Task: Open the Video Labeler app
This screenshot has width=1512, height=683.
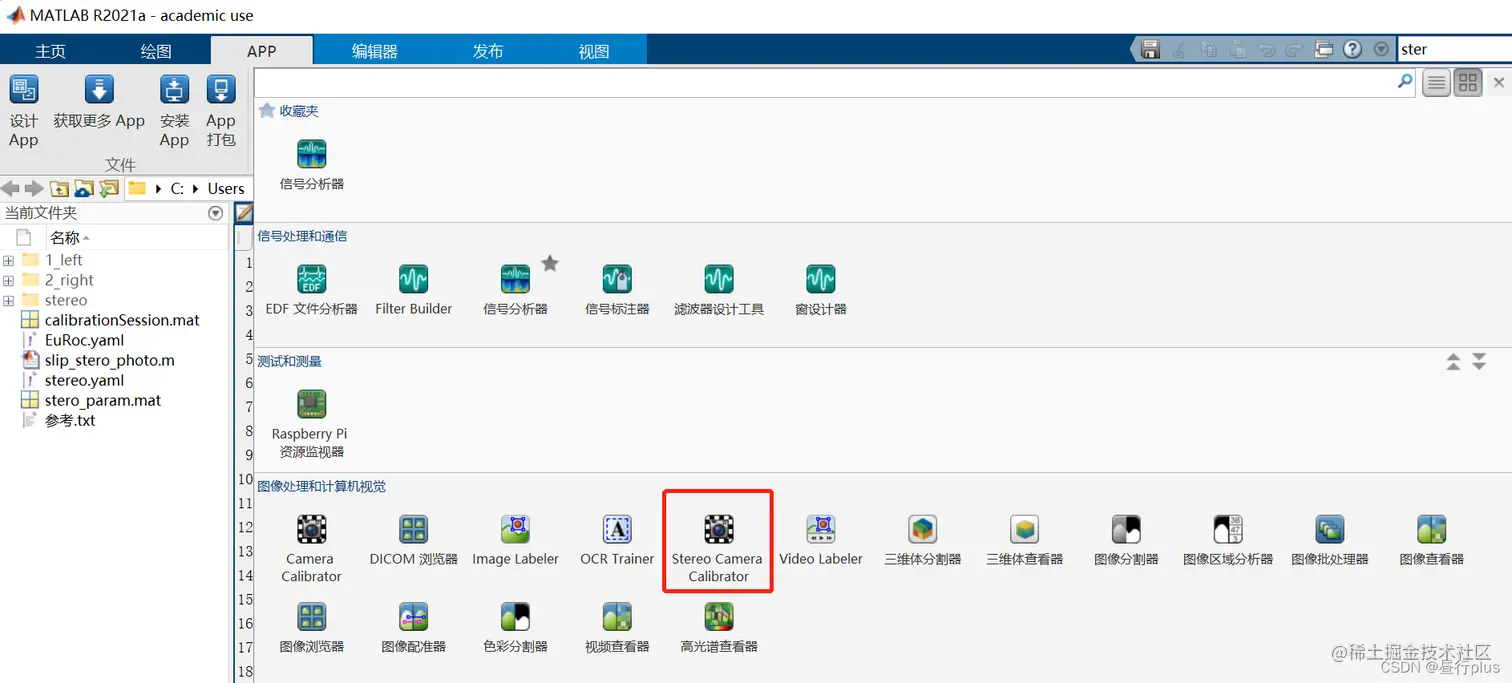Action: [820, 540]
